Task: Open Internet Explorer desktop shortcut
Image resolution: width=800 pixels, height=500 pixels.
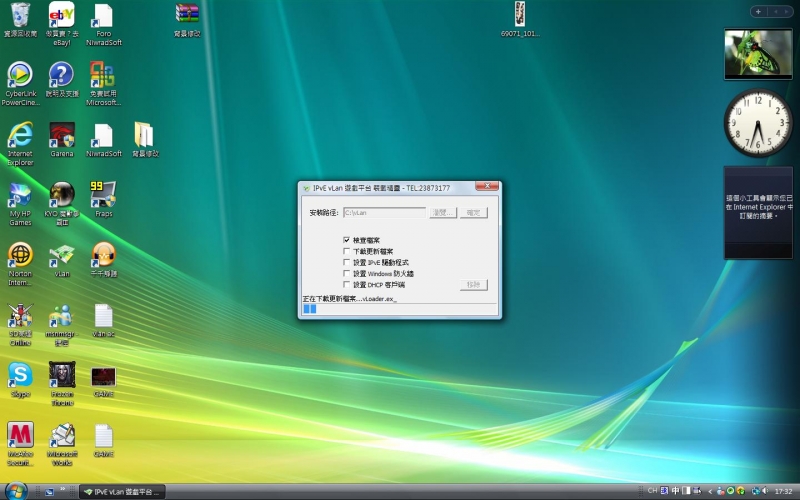Action: [20, 135]
